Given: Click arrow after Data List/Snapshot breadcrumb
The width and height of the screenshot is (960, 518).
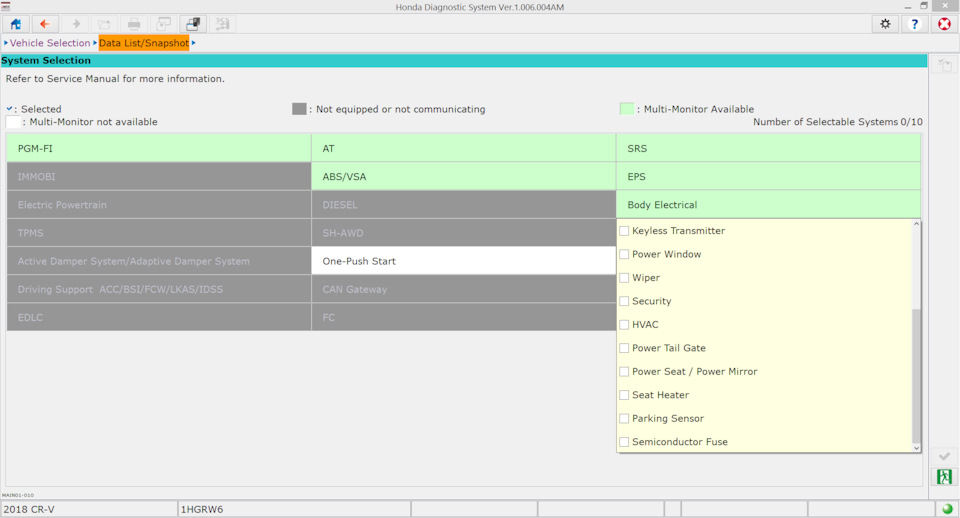Looking at the screenshot, I should [193, 43].
